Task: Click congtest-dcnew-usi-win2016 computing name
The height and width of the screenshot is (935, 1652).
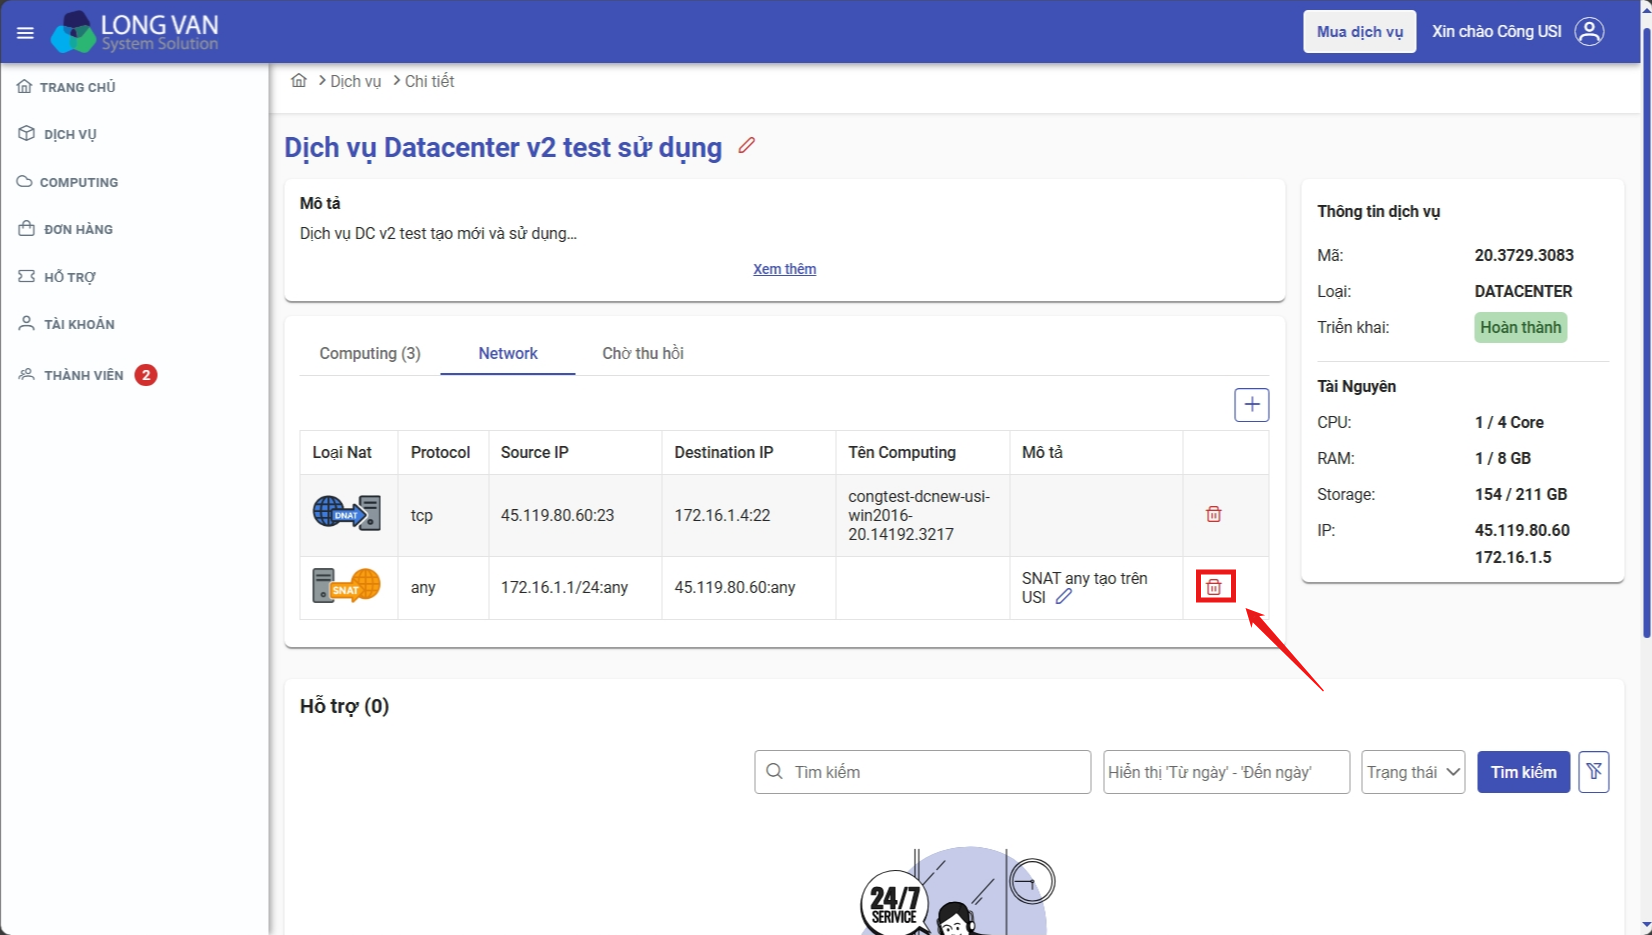Action: point(919,515)
